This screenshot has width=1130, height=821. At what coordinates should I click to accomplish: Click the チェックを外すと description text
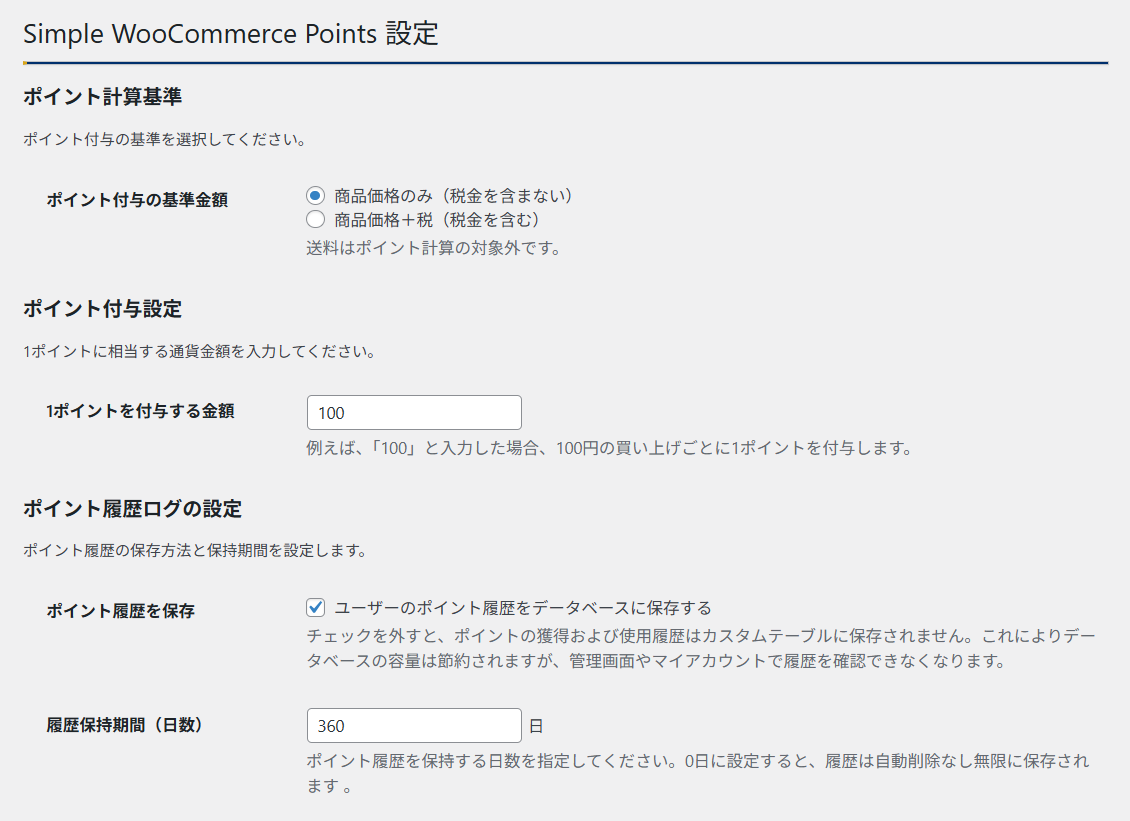pos(701,648)
